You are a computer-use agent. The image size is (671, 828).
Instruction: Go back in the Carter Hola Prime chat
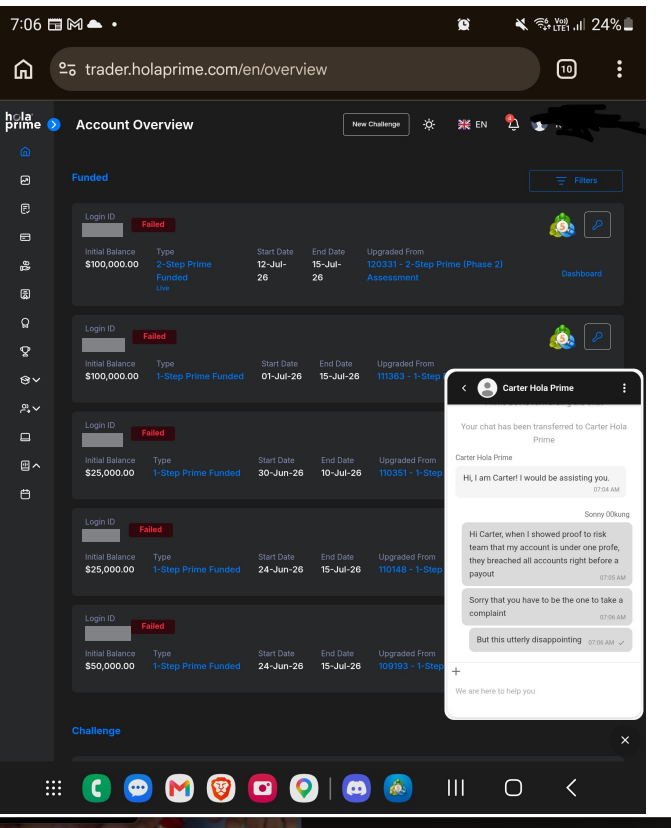tap(464, 388)
